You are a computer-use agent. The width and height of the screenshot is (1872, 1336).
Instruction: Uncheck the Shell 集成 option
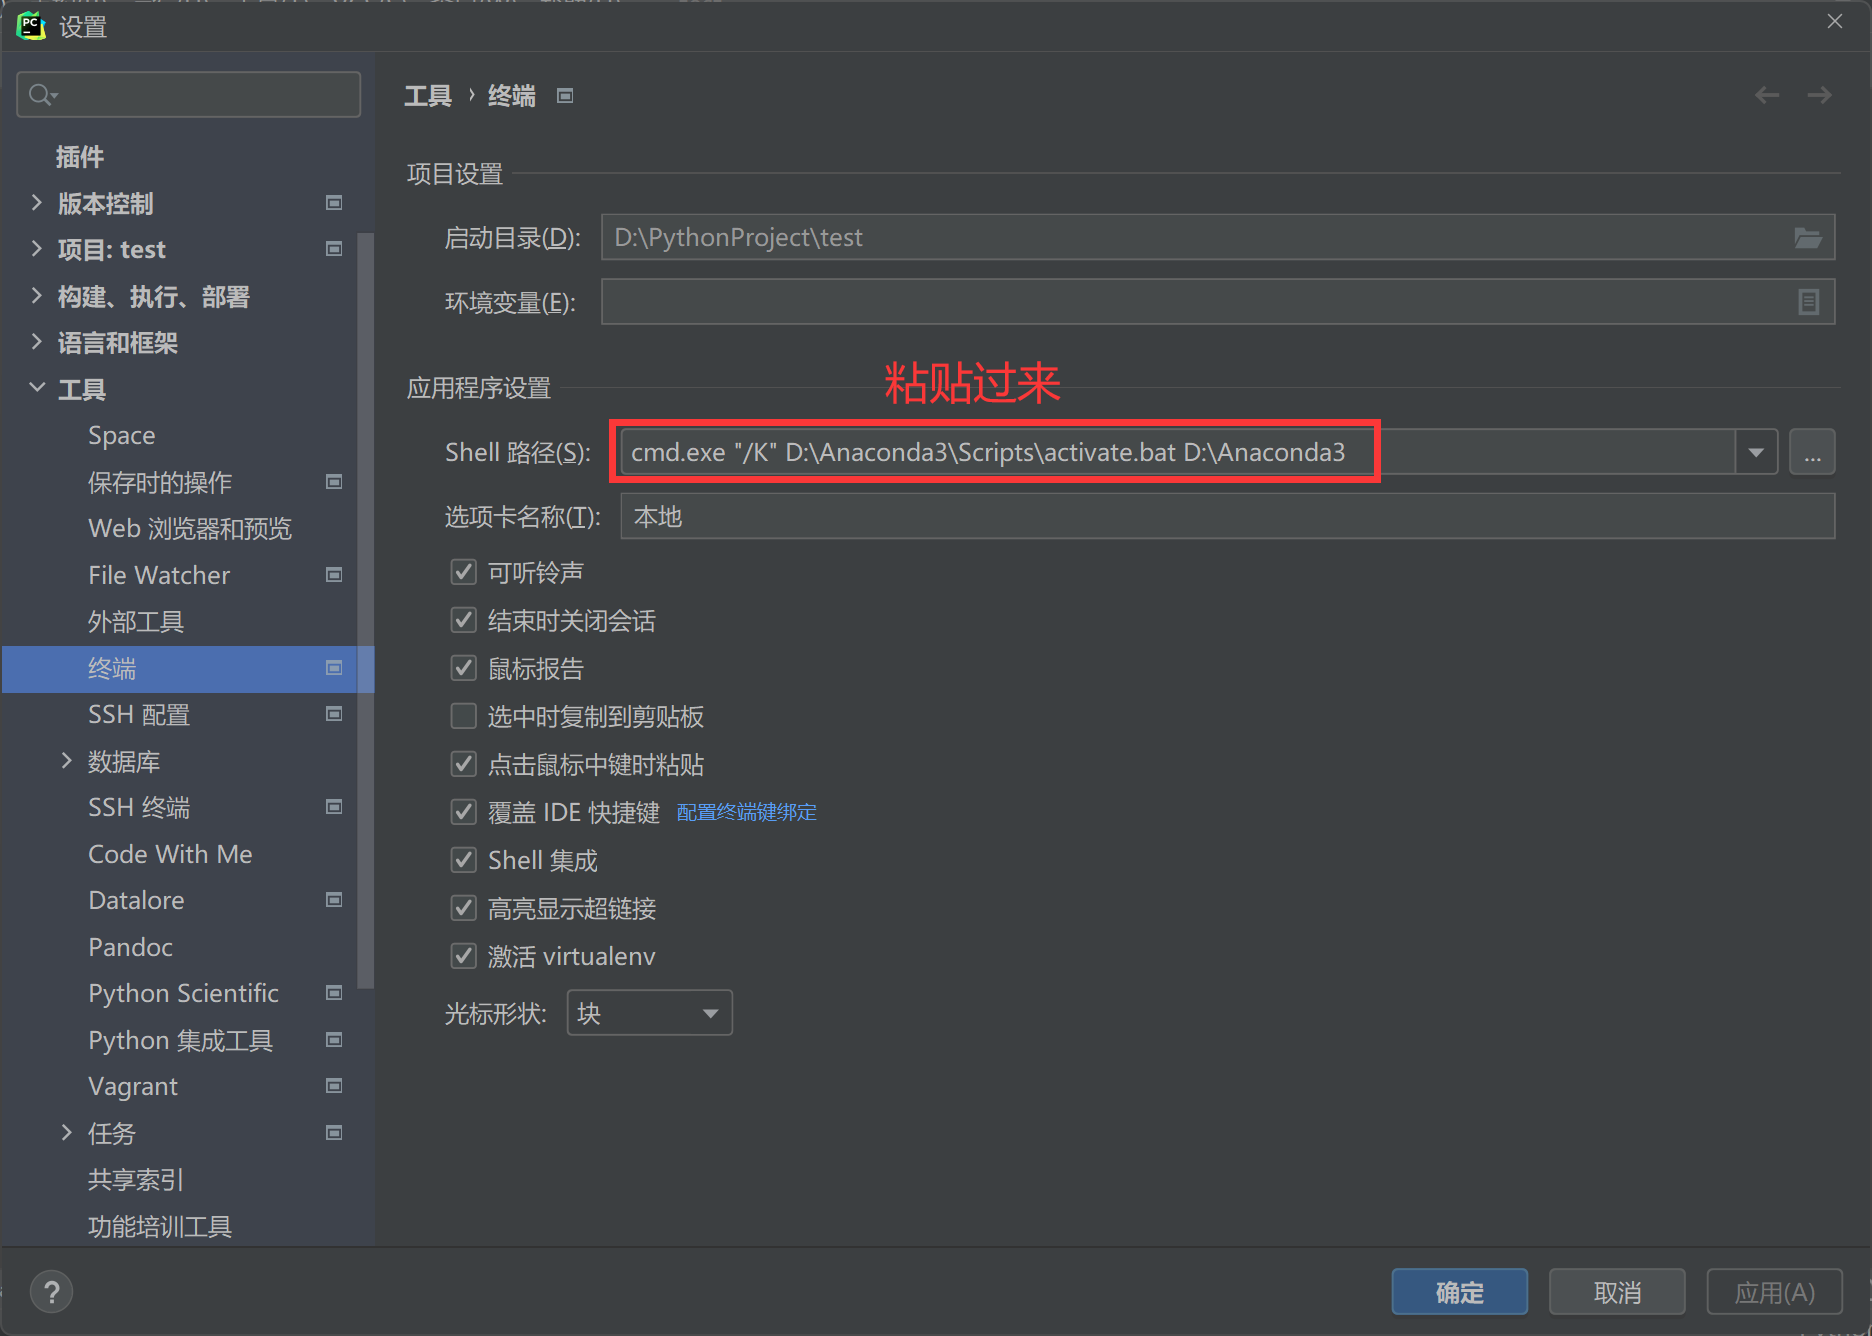click(x=463, y=859)
